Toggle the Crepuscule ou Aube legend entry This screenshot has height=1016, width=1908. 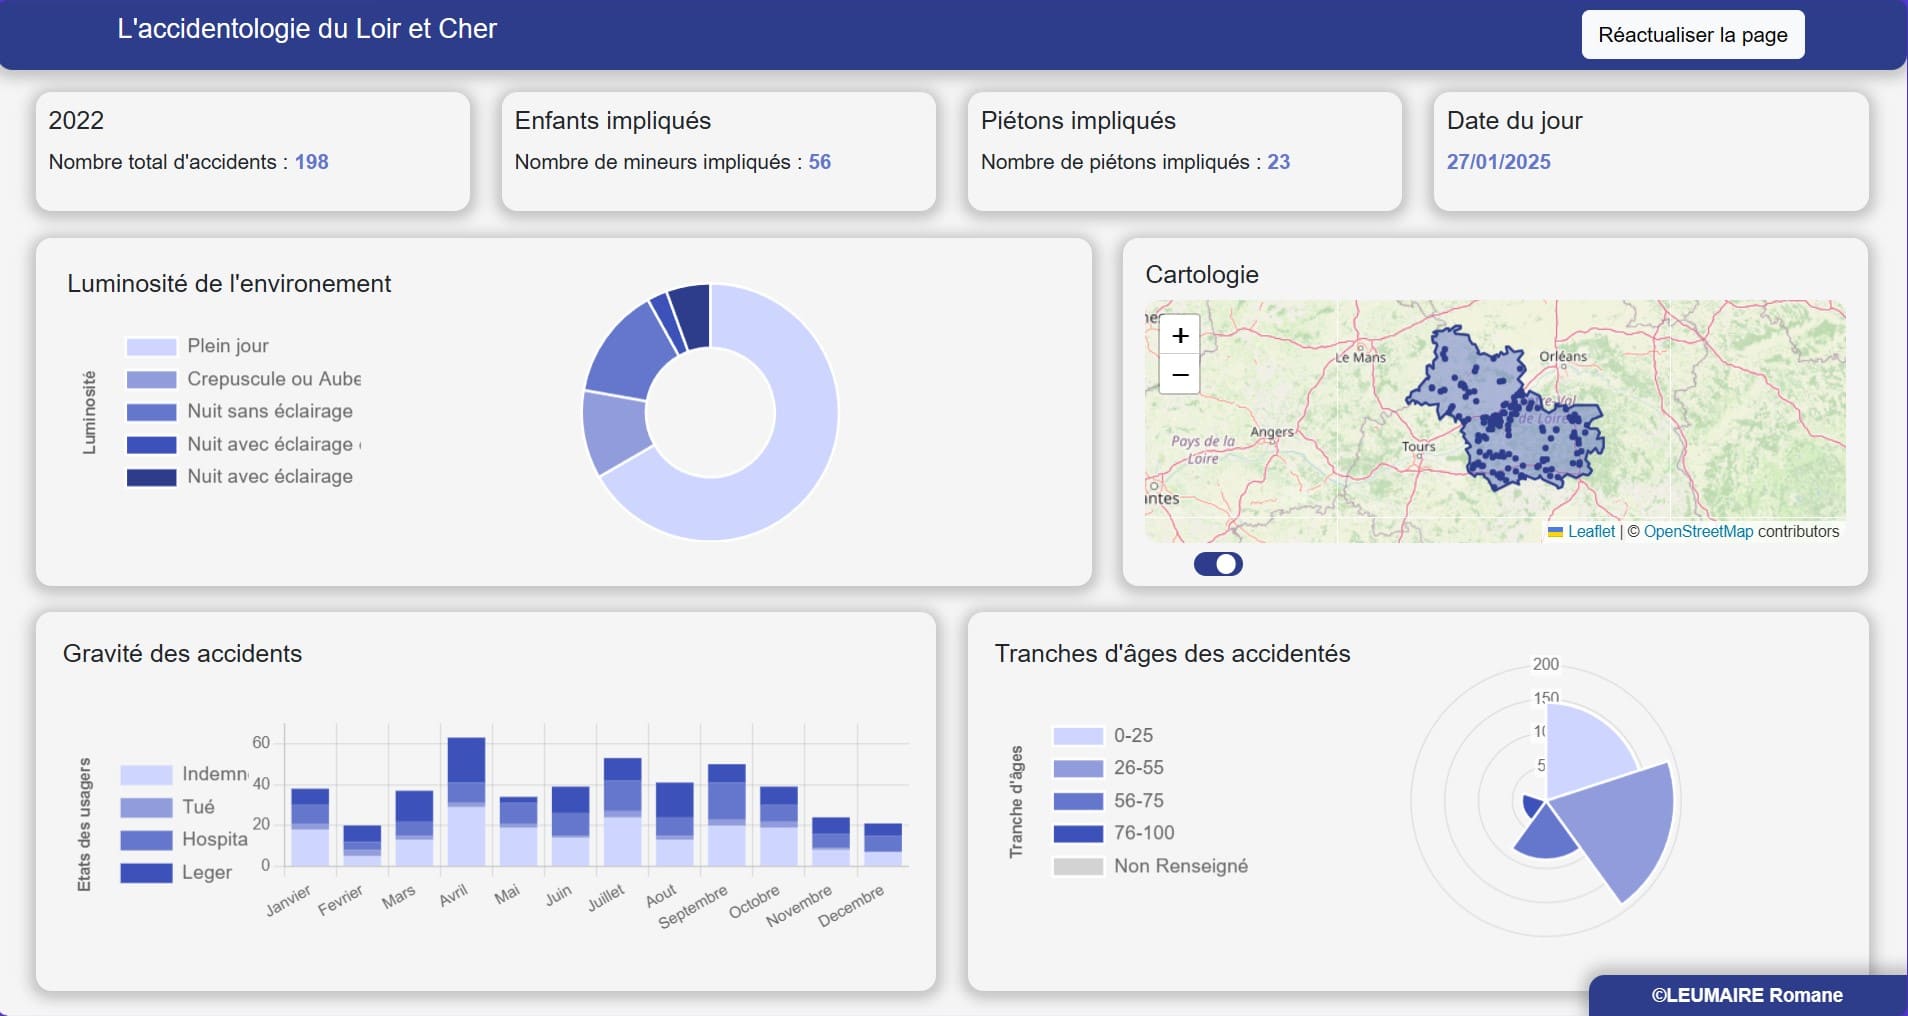[x=273, y=379]
